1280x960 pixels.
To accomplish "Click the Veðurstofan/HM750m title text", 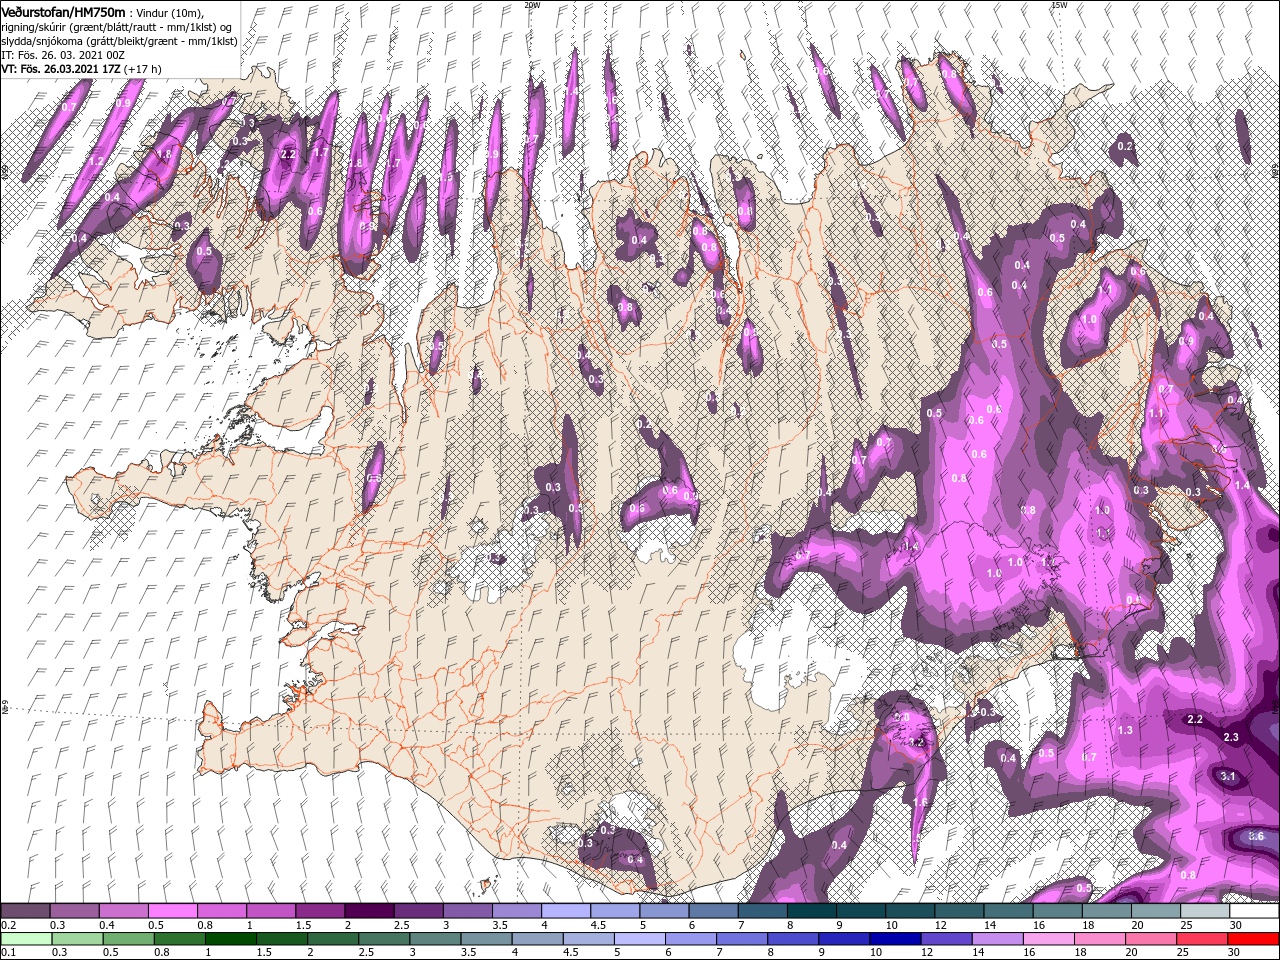I will tap(63, 11).
